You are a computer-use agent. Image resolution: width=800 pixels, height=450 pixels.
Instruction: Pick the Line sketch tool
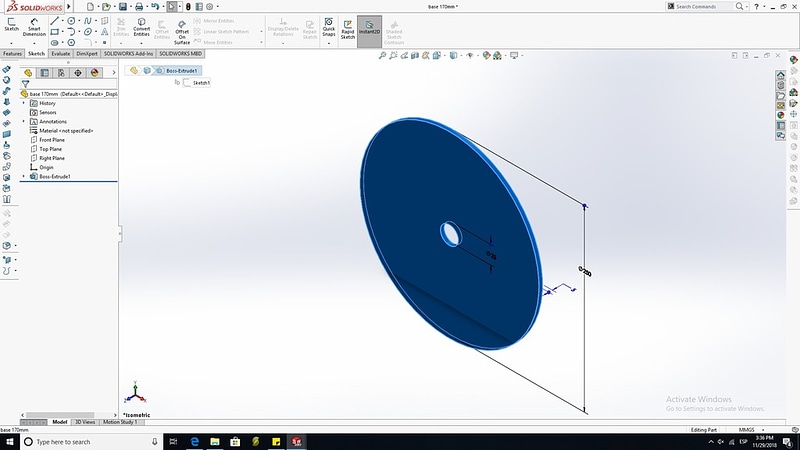coord(55,21)
